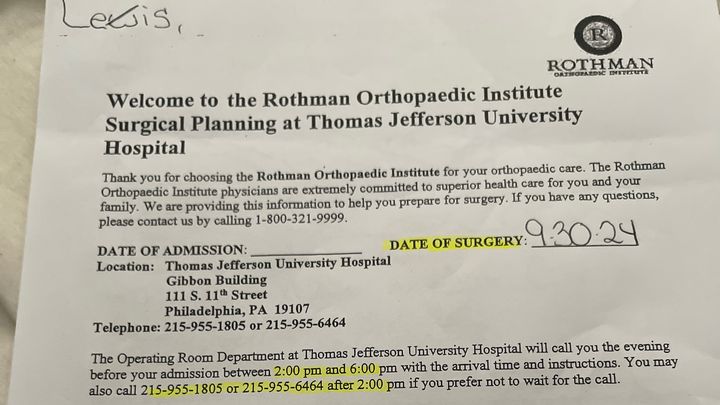Click the phone number 1-800-321-9999
Viewport: 720px width, 405px height.
coord(300,219)
